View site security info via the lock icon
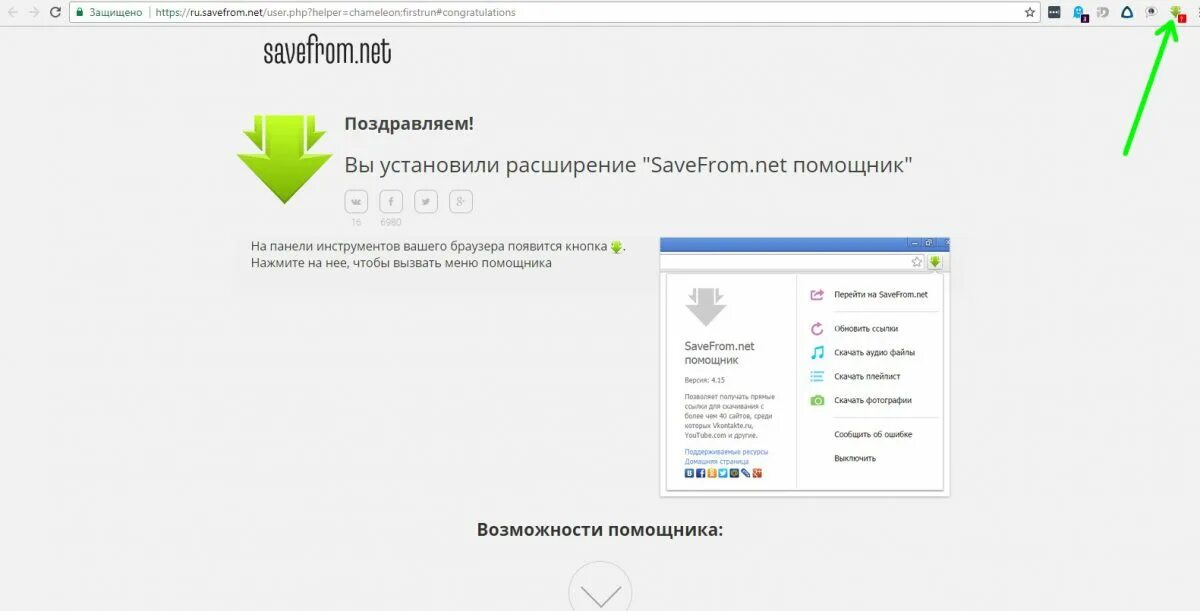This screenshot has width=1200, height=611. click(79, 12)
